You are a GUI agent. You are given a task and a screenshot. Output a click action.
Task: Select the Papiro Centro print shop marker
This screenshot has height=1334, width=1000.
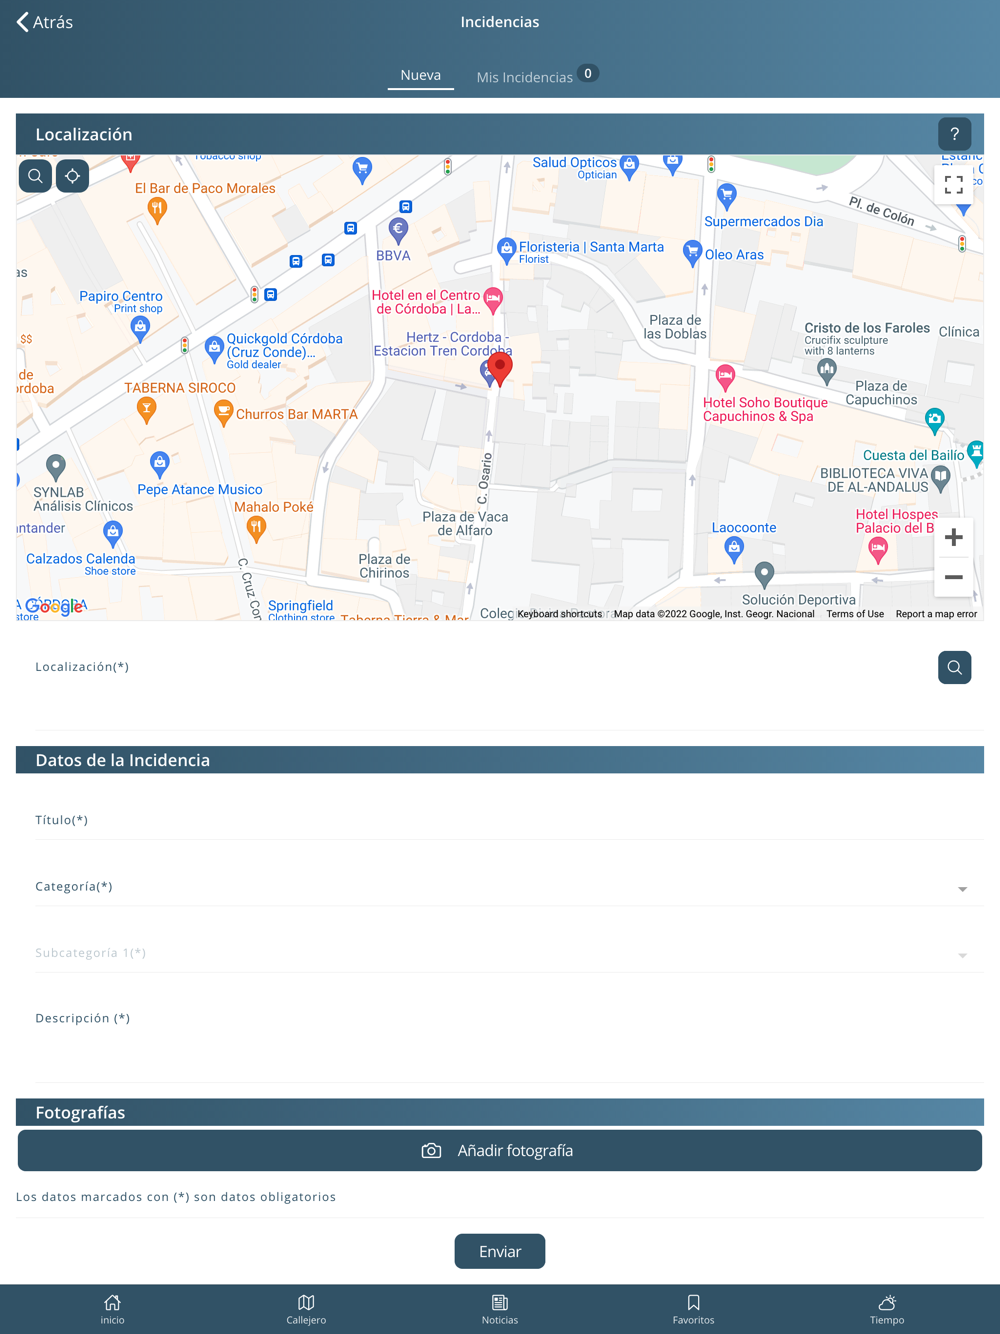point(140,329)
